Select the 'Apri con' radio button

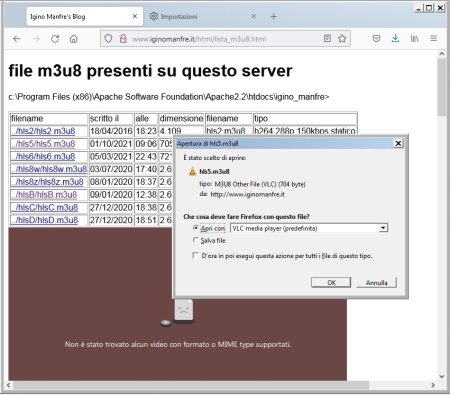[196, 228]
